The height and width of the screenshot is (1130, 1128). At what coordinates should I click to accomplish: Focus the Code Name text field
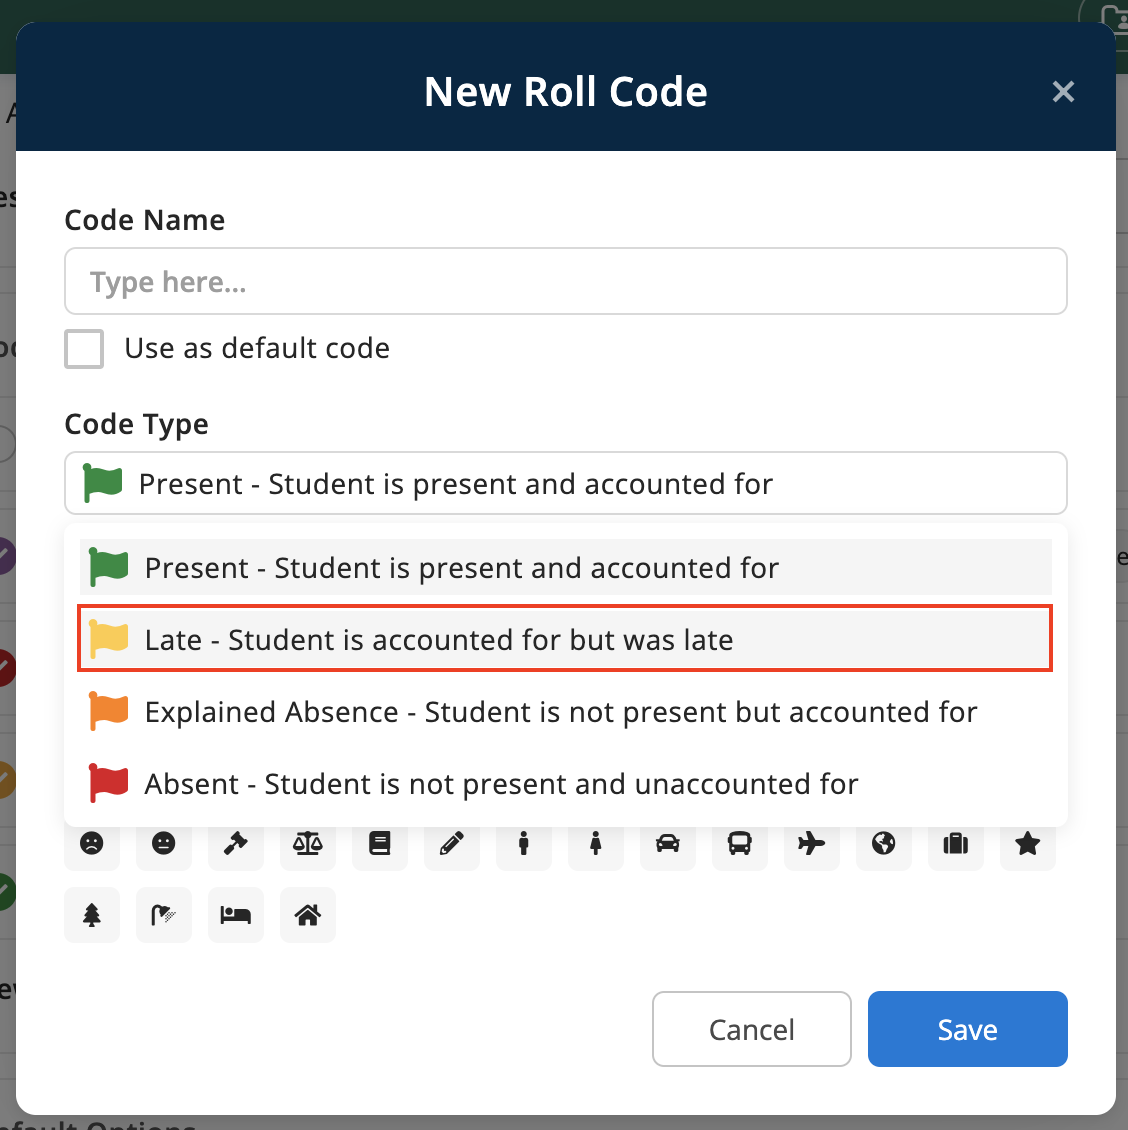[566, 282]
